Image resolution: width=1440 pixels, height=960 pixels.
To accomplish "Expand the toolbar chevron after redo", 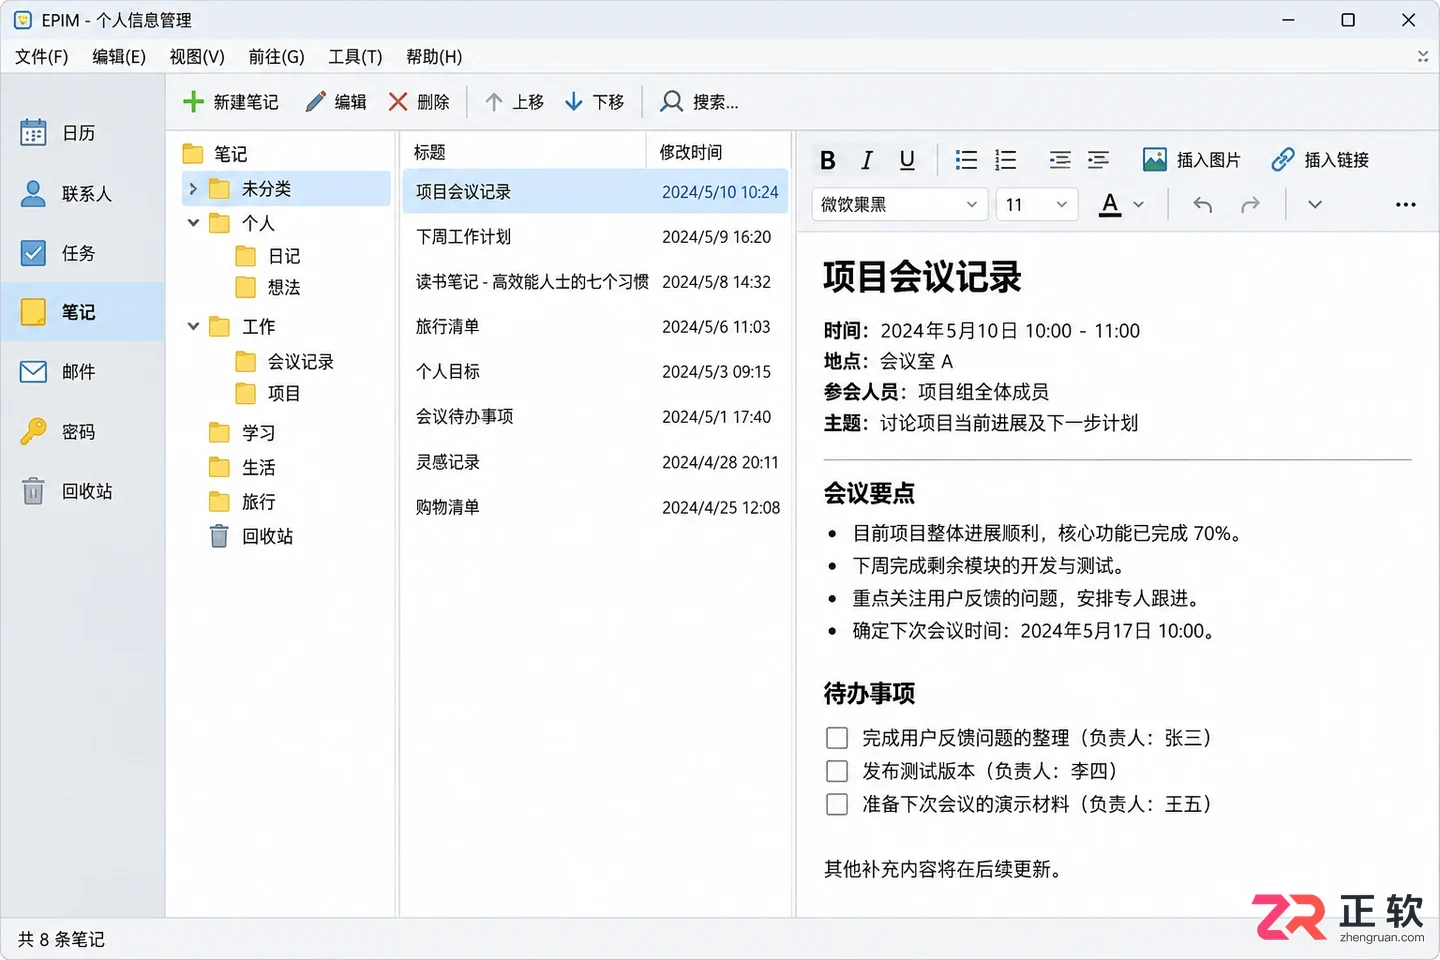I will 1315,204.
